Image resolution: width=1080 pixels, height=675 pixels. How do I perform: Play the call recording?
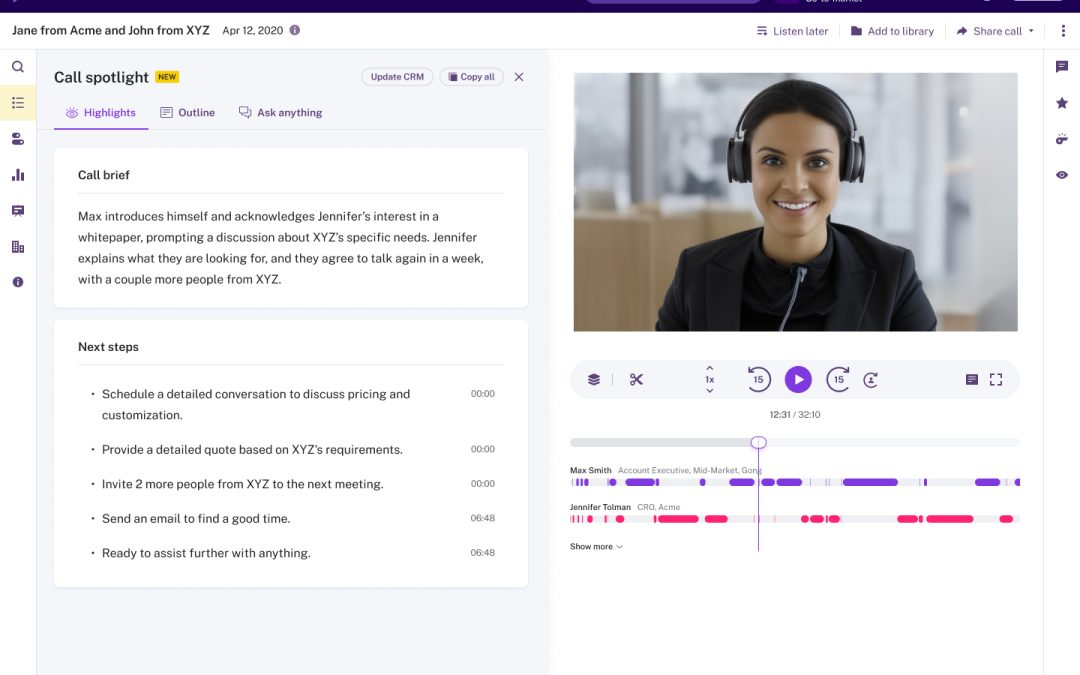point(798,380)
